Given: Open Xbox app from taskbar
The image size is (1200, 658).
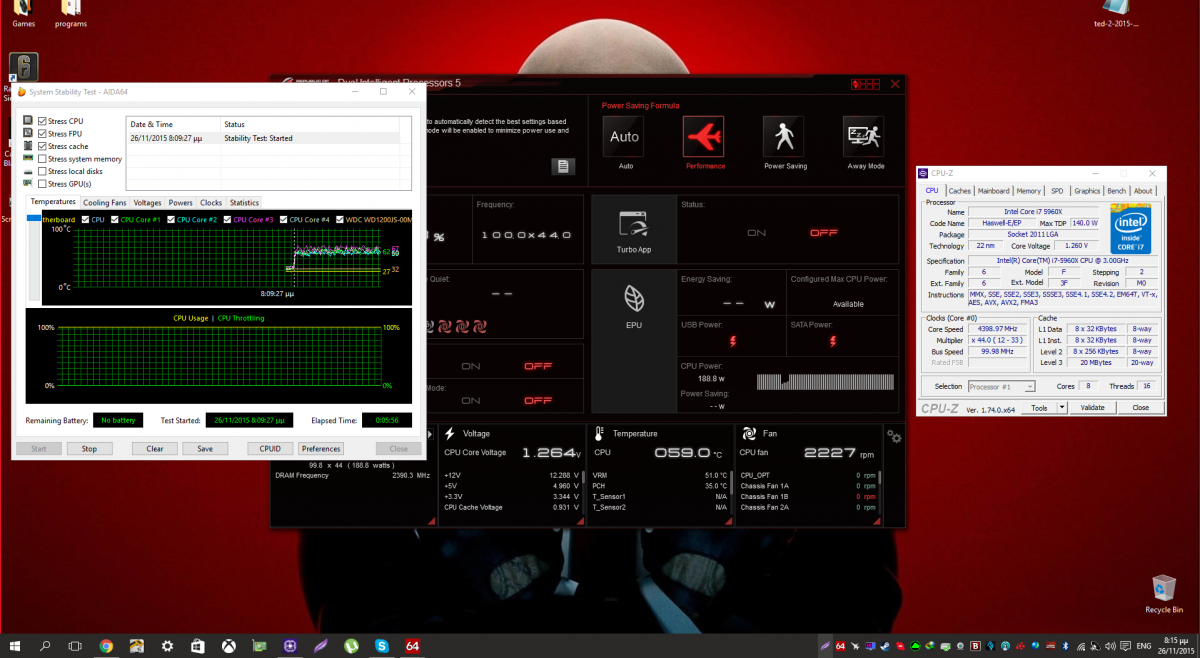Looking at the screenshot, I should point(229,646).
